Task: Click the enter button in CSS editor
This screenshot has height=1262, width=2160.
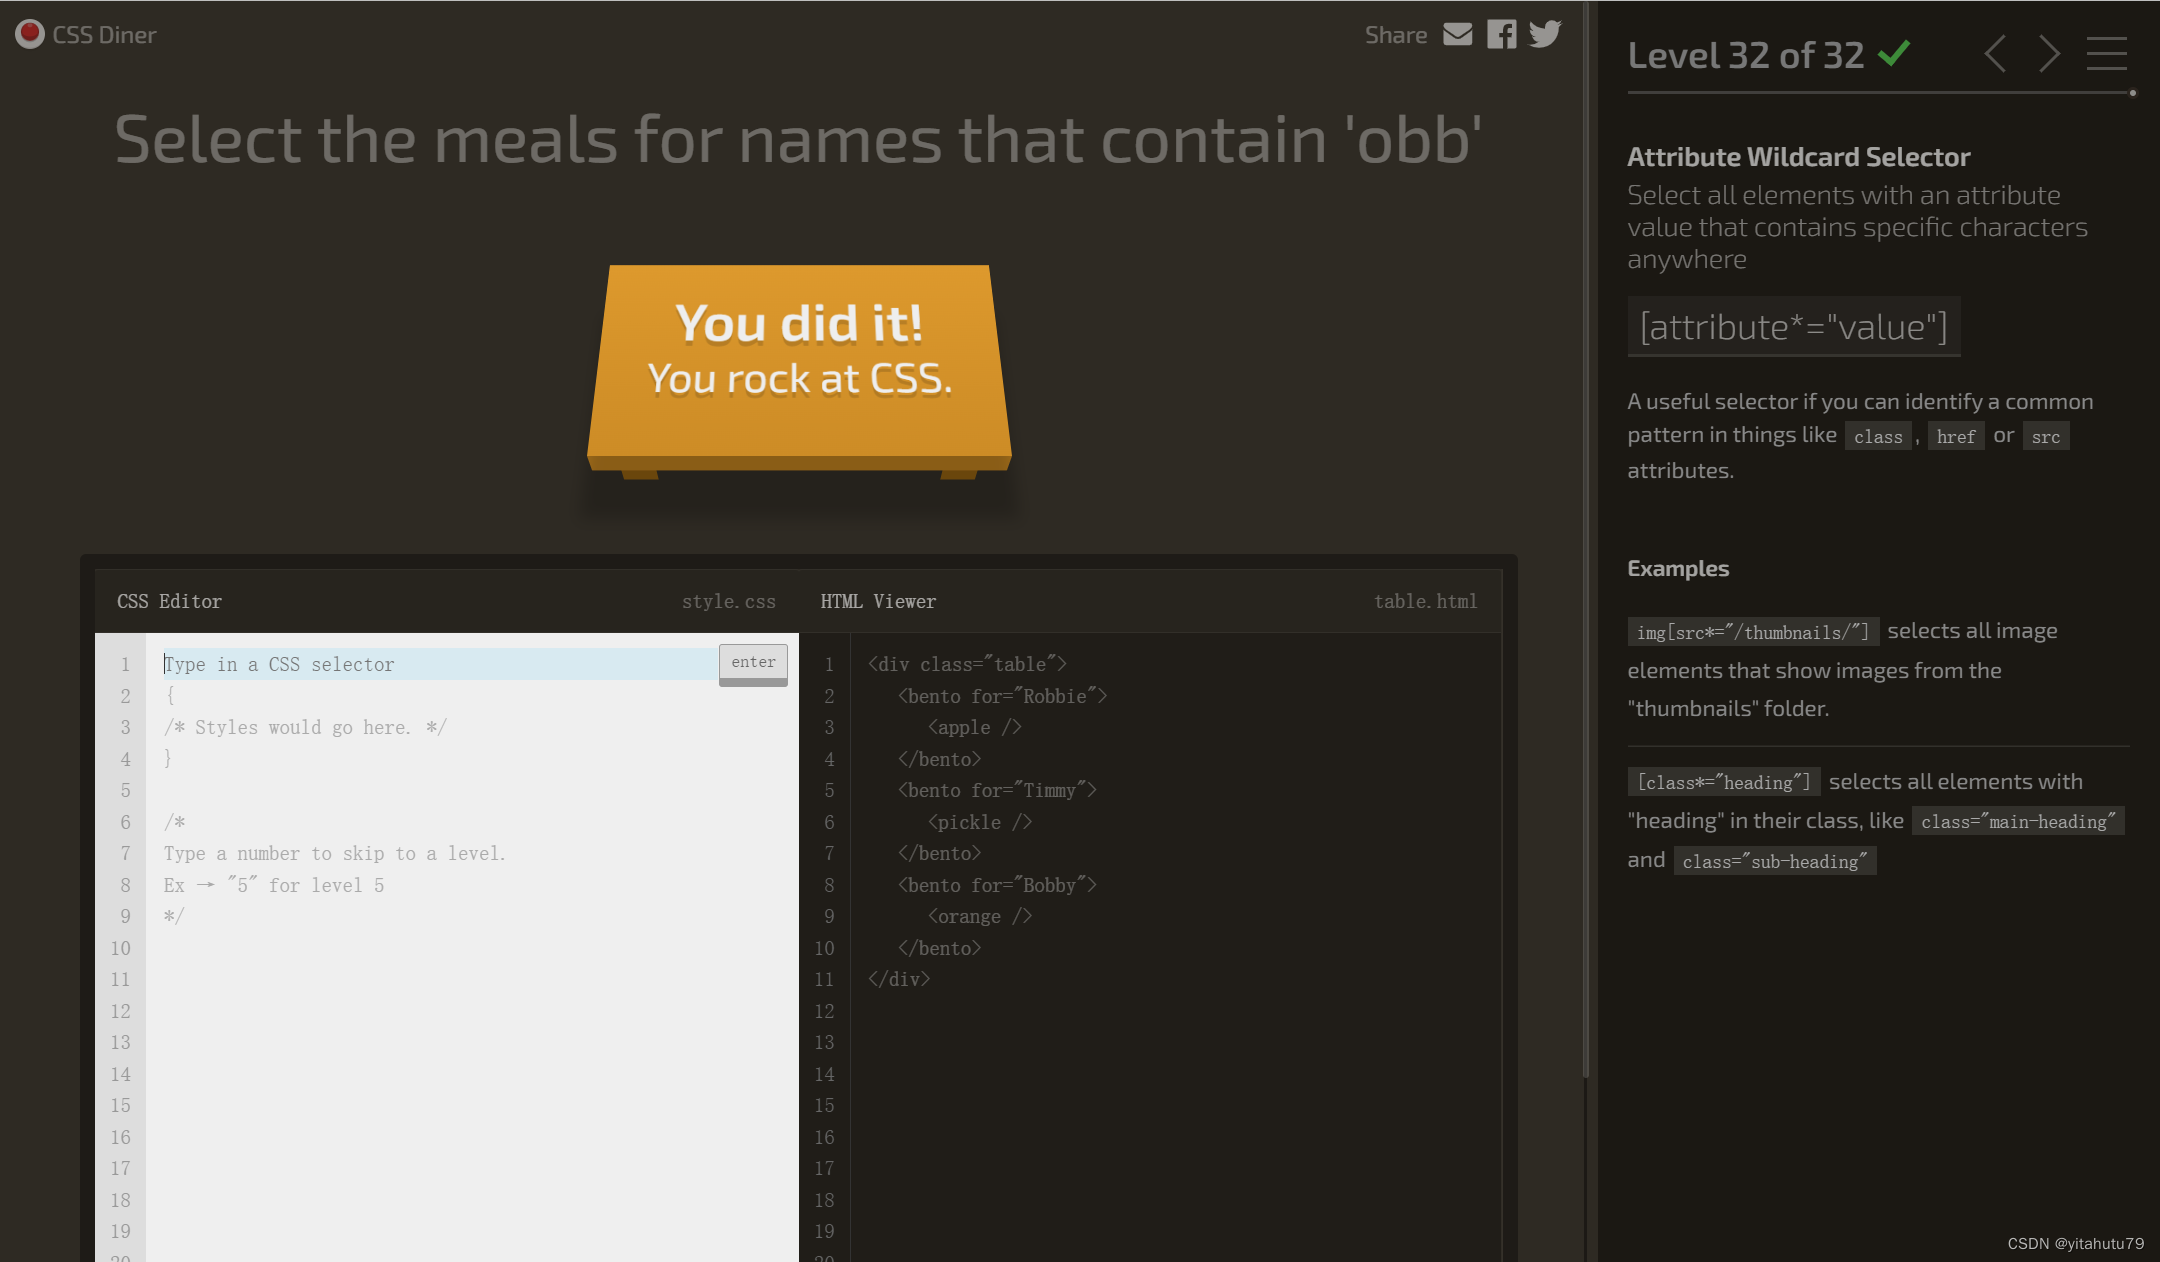Action: click(753, 661)
